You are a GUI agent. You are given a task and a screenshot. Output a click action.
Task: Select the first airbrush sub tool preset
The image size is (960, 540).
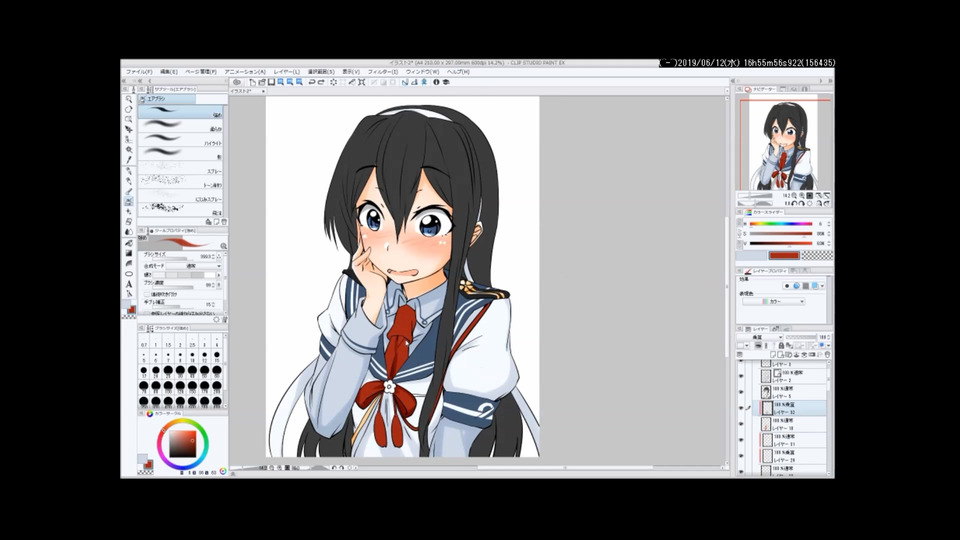point(182,111)
